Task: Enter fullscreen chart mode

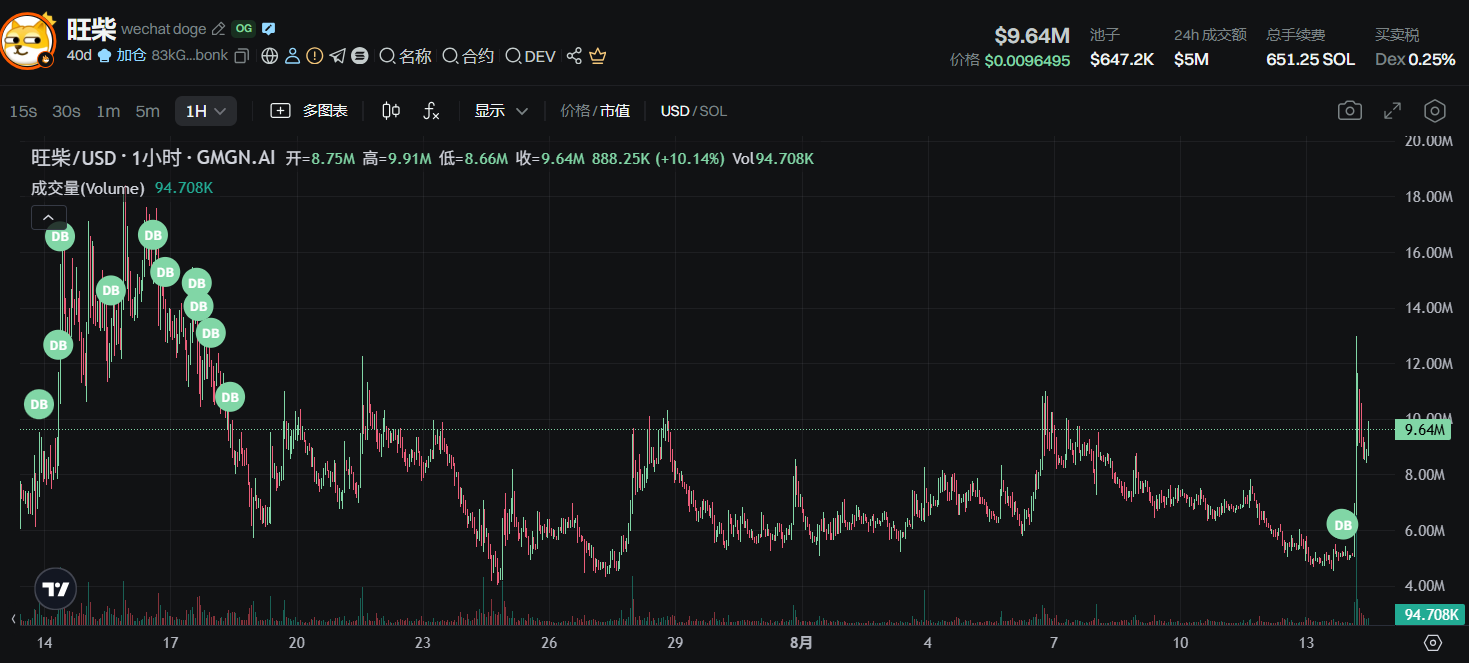Action: point(1392,111)
